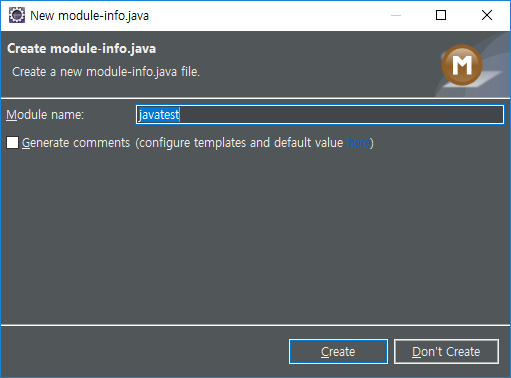
Task: Focus the Module name text field
Action: click(x=320, y=115)
